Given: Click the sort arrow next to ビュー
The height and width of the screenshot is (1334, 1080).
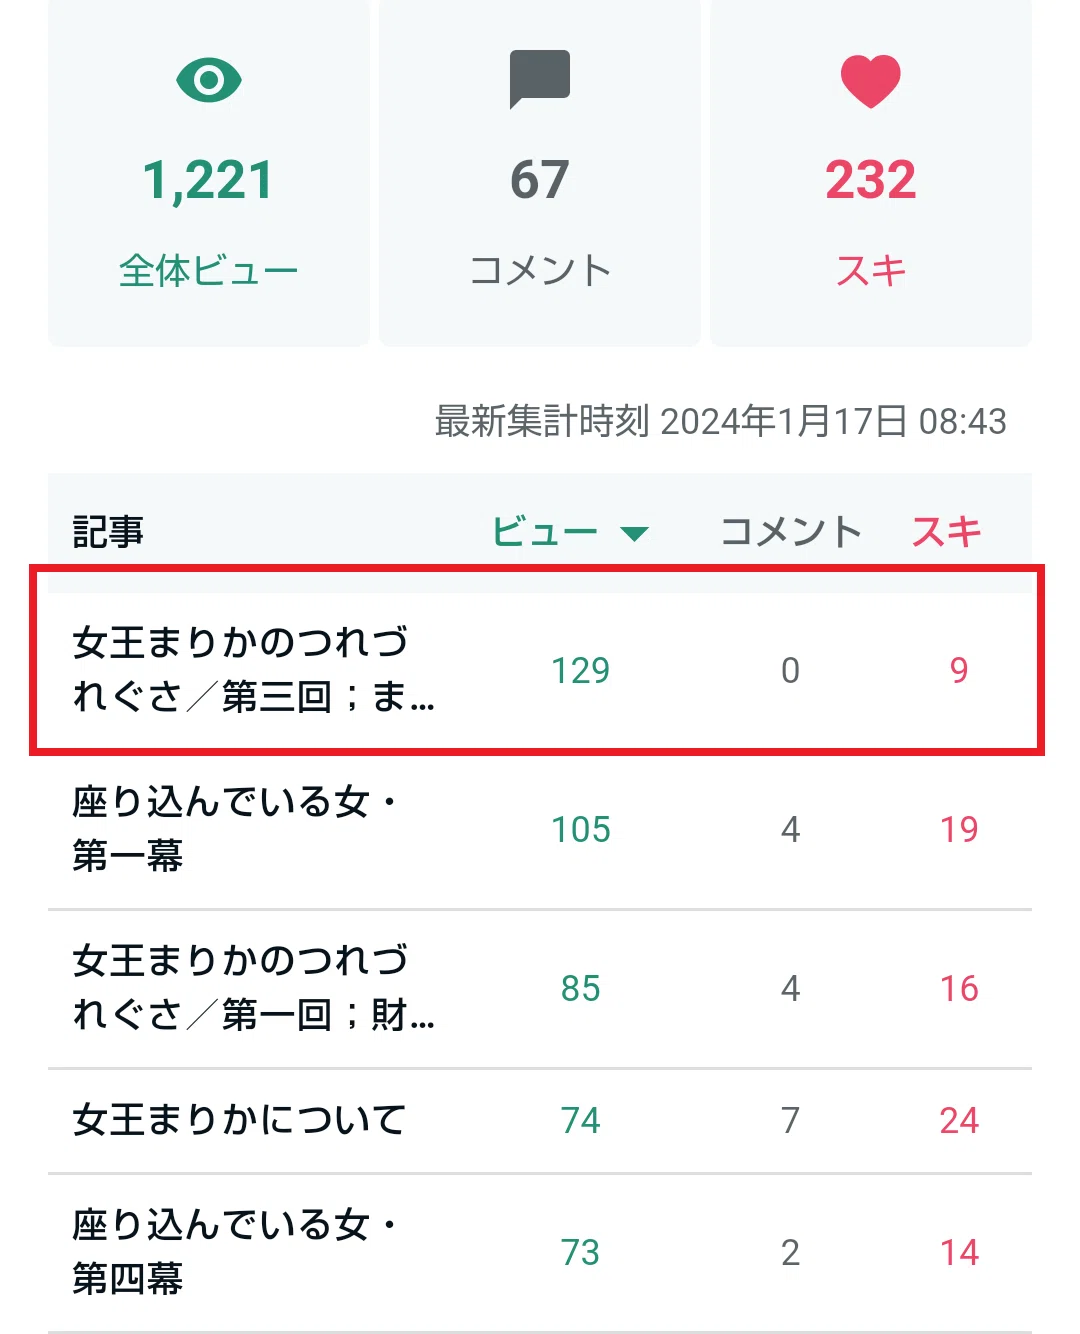Looking at the screenshot, I should coord(634,533).
